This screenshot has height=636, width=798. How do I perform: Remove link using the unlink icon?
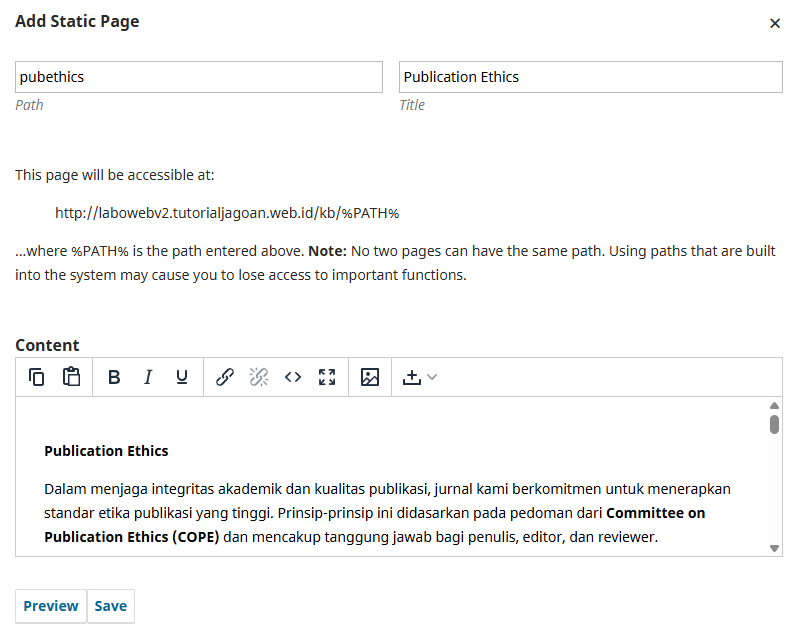[x=259, y=377]
